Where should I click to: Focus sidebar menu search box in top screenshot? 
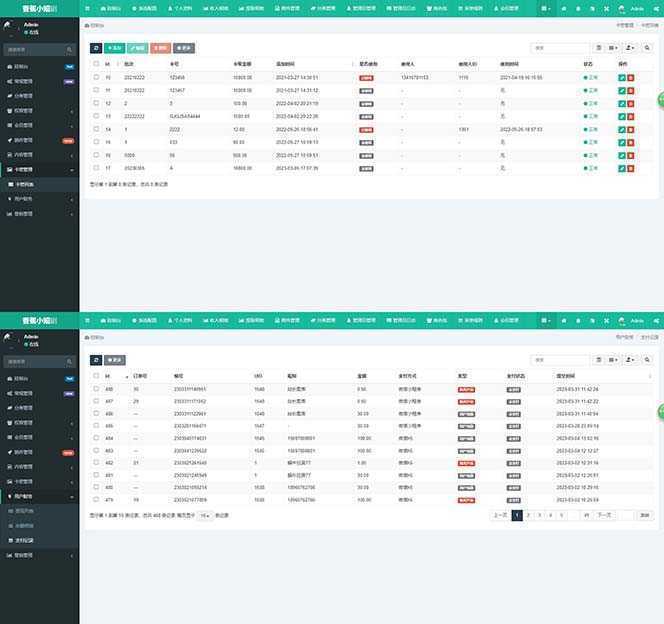tap(35, 50)
